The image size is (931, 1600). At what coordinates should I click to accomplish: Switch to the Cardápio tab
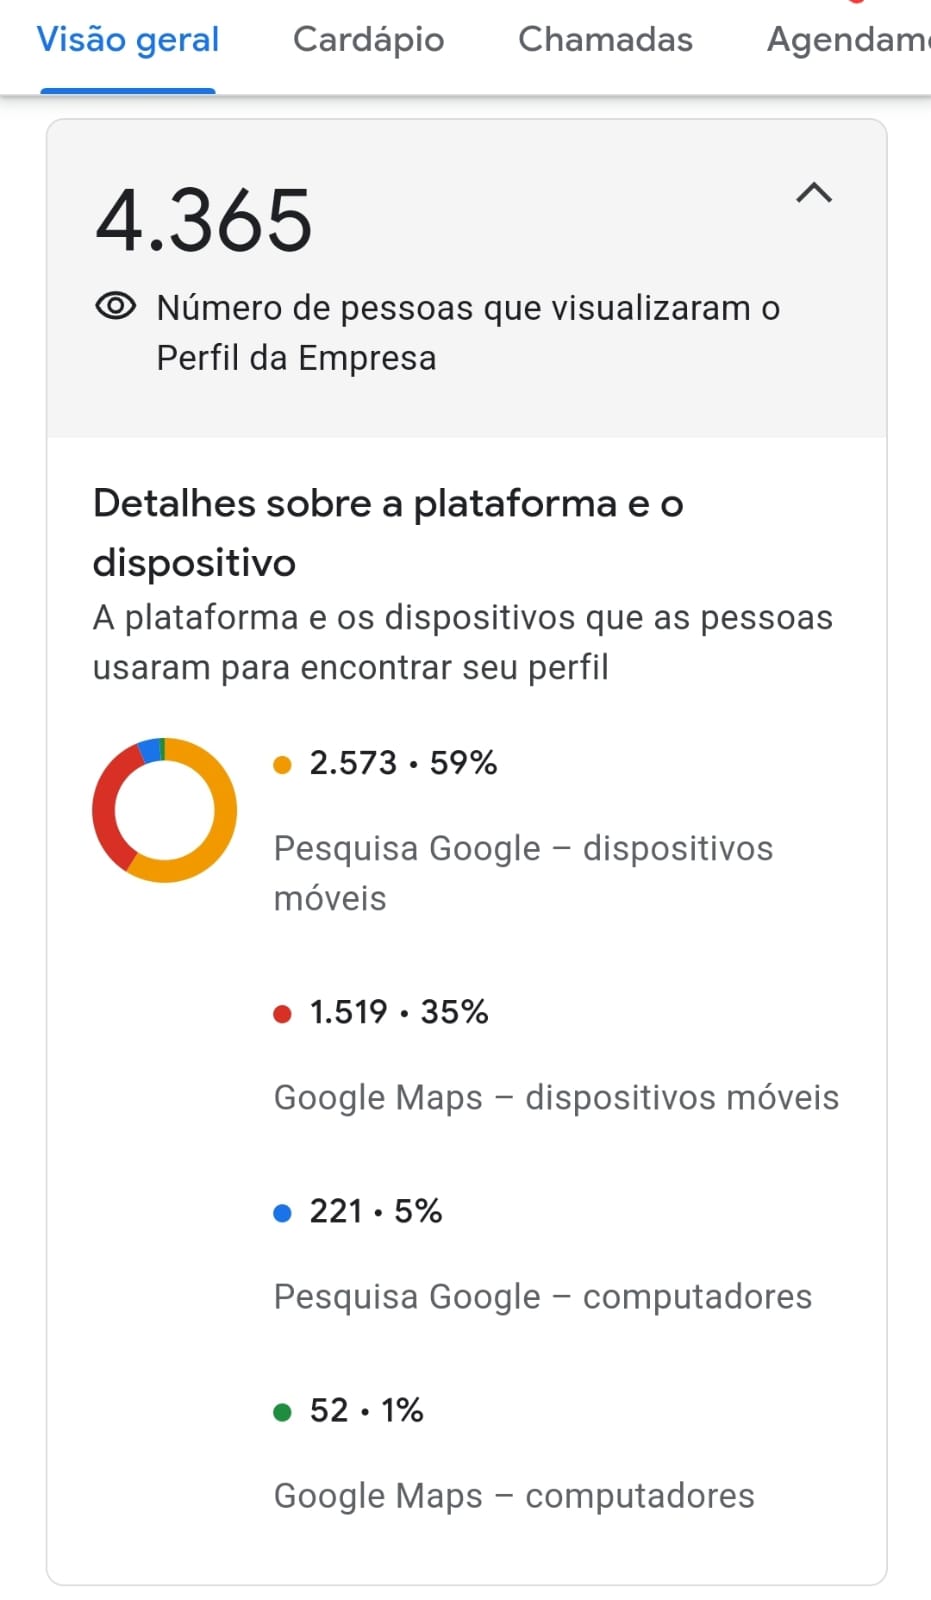point(368,40)
